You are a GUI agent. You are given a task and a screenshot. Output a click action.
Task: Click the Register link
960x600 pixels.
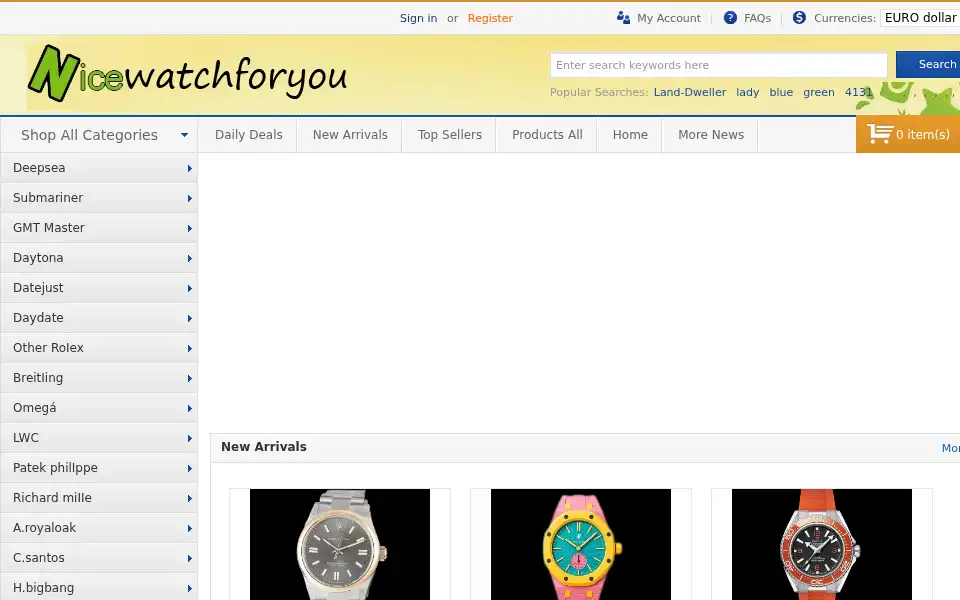point(490,18)
